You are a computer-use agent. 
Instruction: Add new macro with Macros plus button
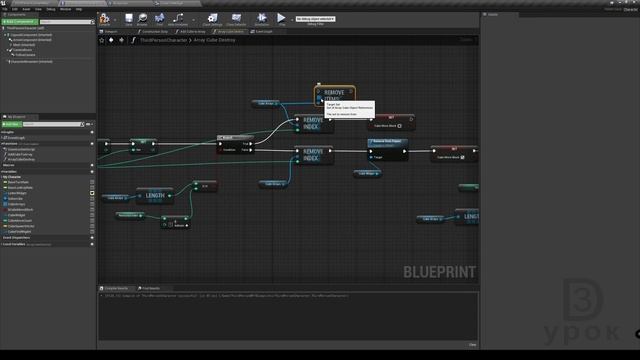coord(92,165)
